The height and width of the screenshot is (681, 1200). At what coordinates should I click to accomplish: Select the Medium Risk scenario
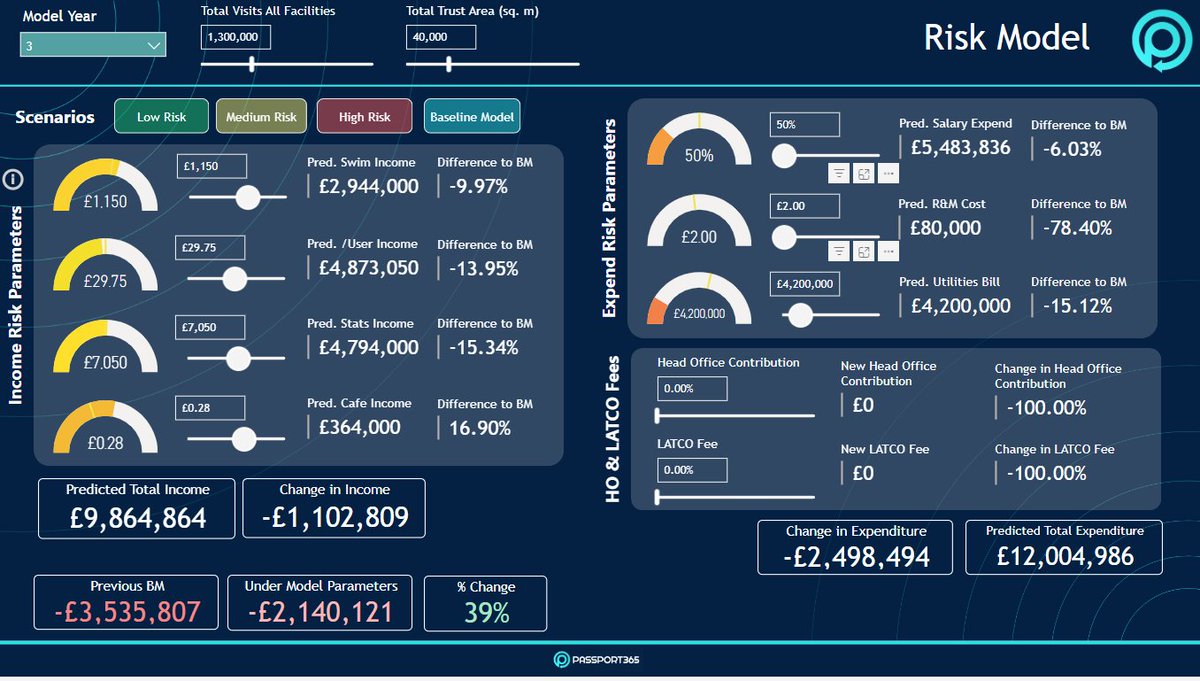(x=261, y=116)
